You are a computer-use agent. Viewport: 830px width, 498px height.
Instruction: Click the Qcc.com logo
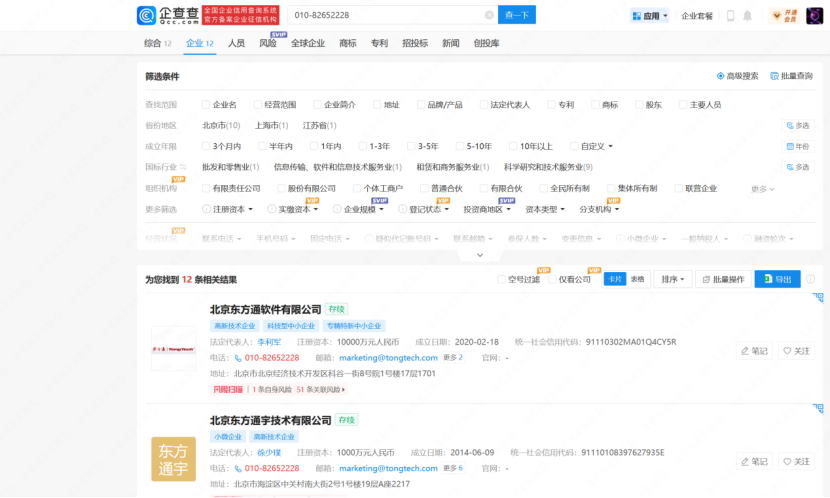[168, 15]
